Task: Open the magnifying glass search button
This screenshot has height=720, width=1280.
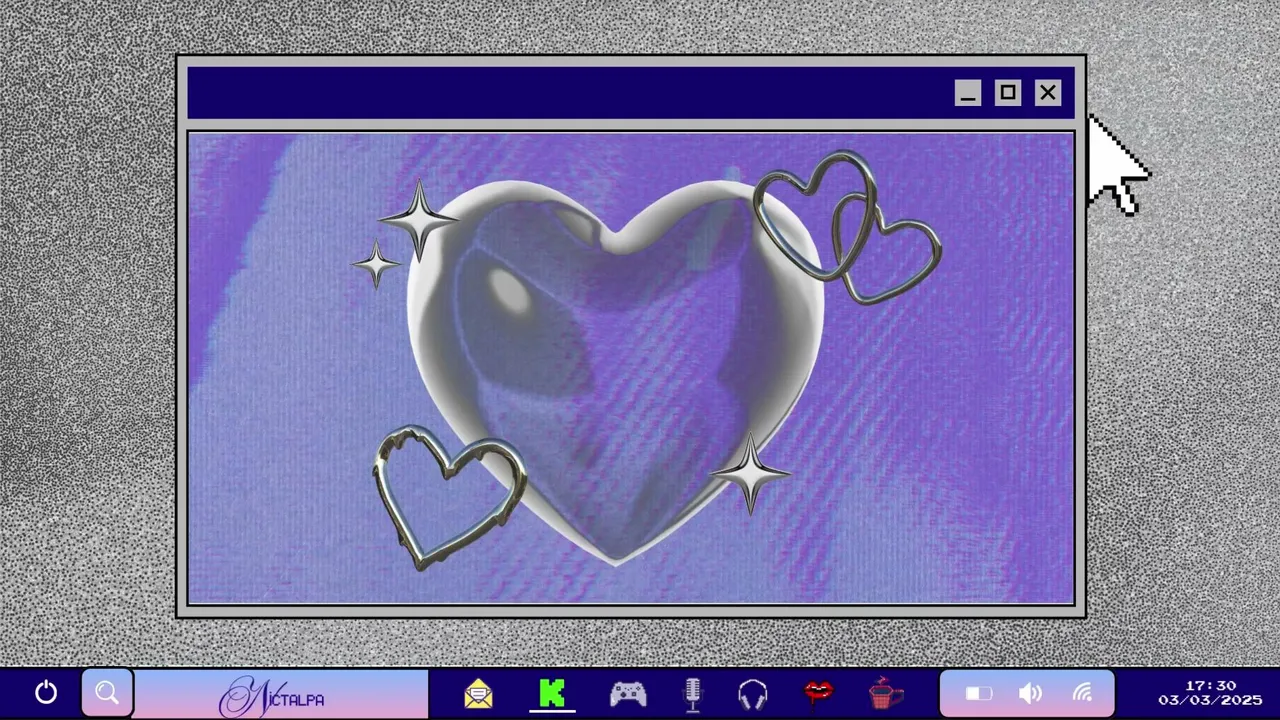Action: [x=107, y=693]
